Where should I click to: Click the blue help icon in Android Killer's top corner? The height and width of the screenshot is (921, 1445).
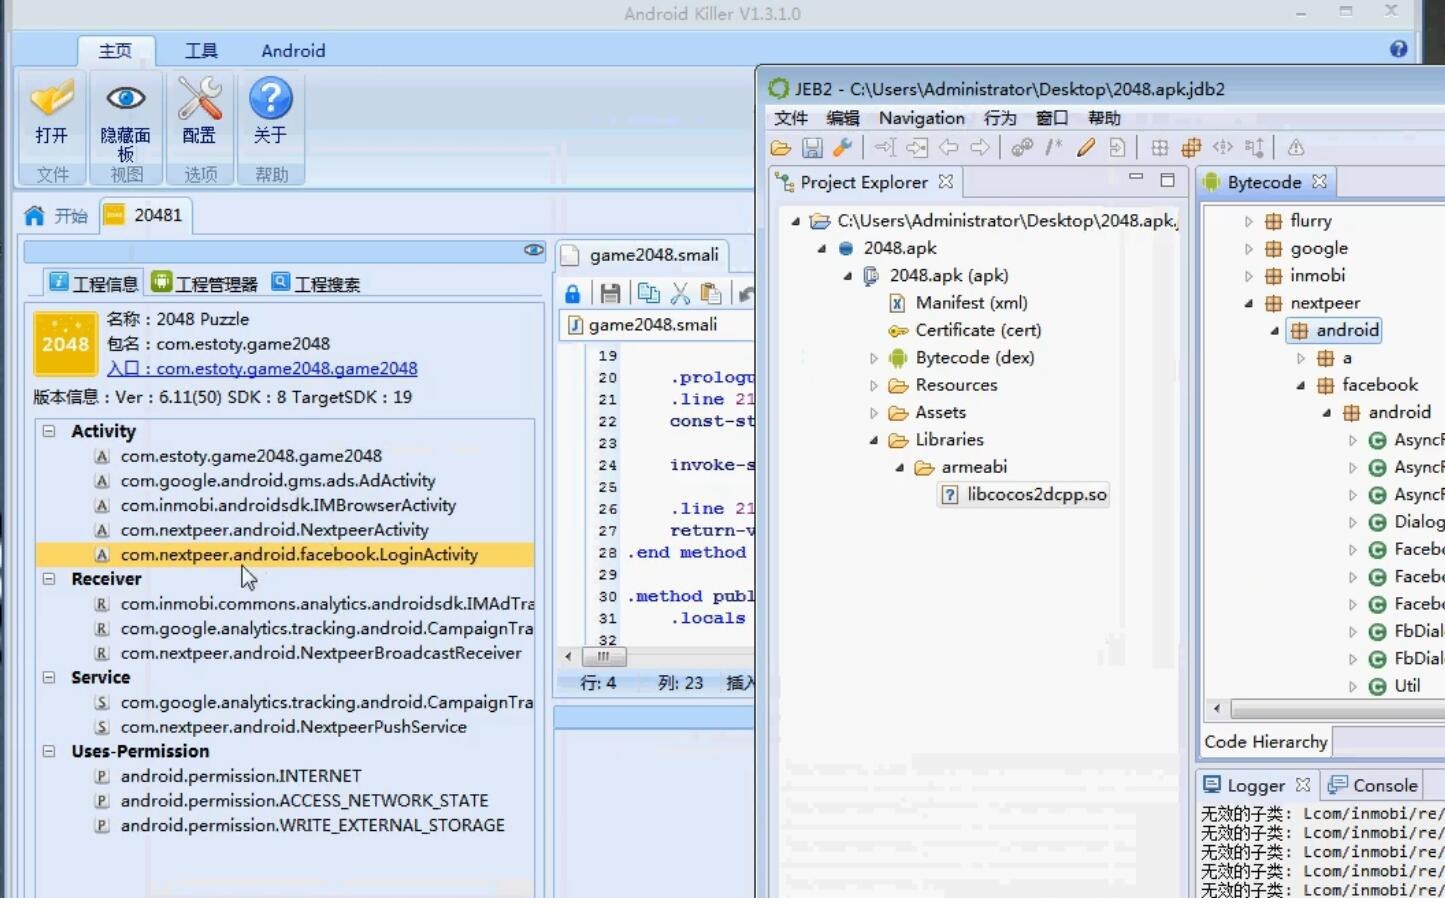1398,49
